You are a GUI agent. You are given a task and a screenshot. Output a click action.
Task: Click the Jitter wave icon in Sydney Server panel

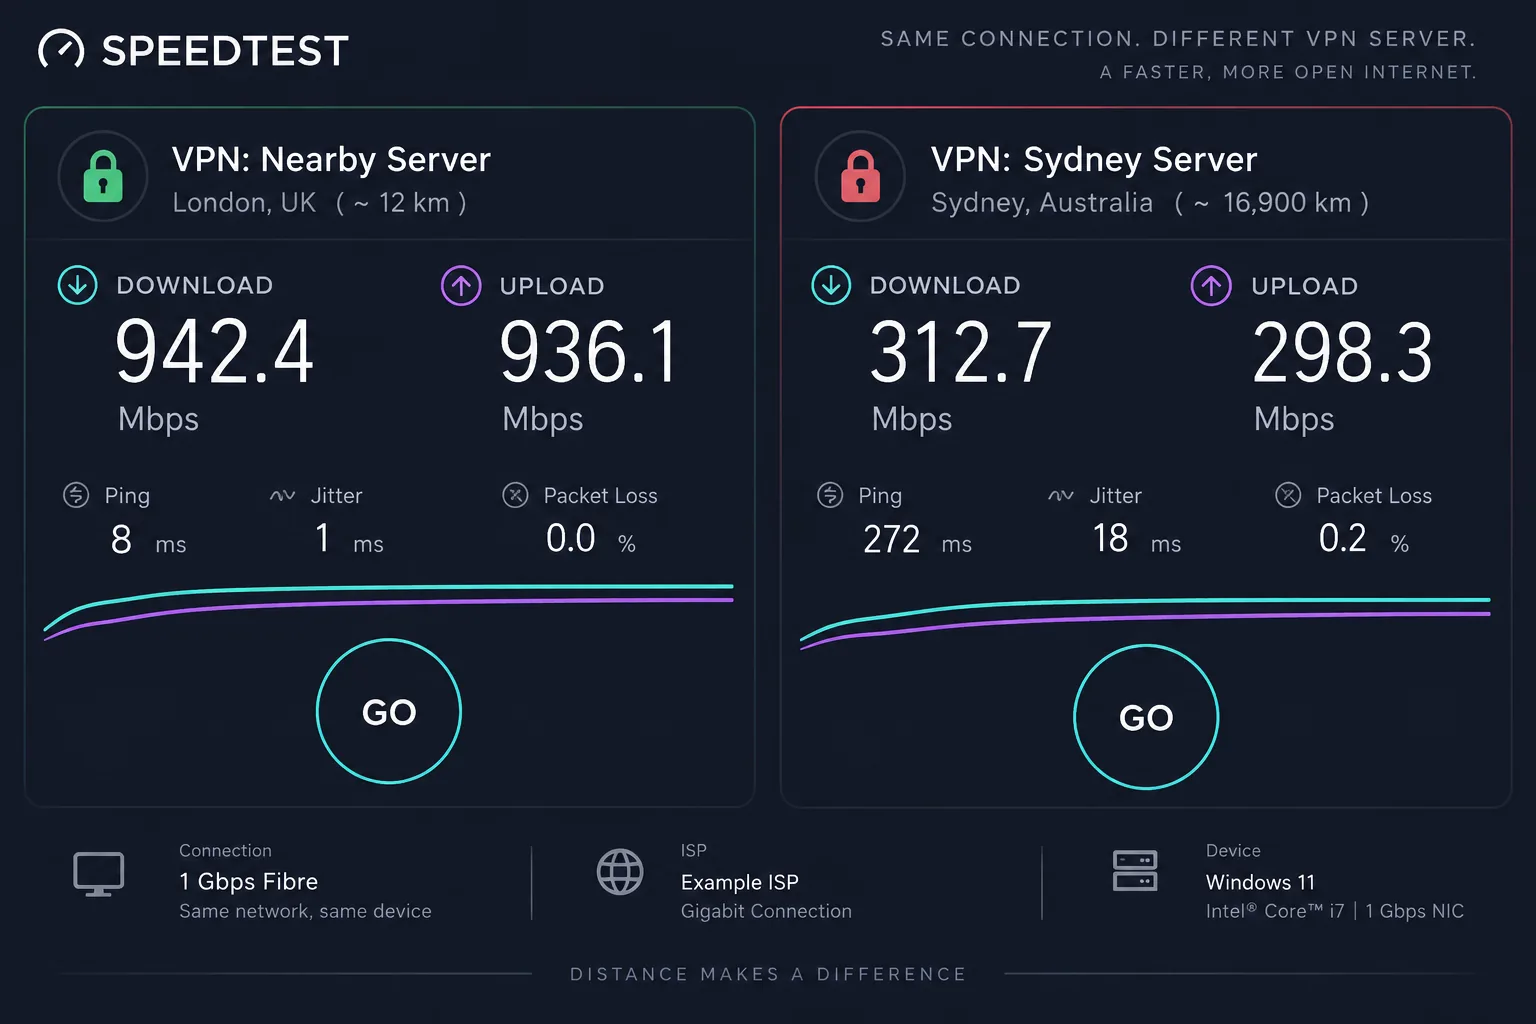(x=1061, y=495)
